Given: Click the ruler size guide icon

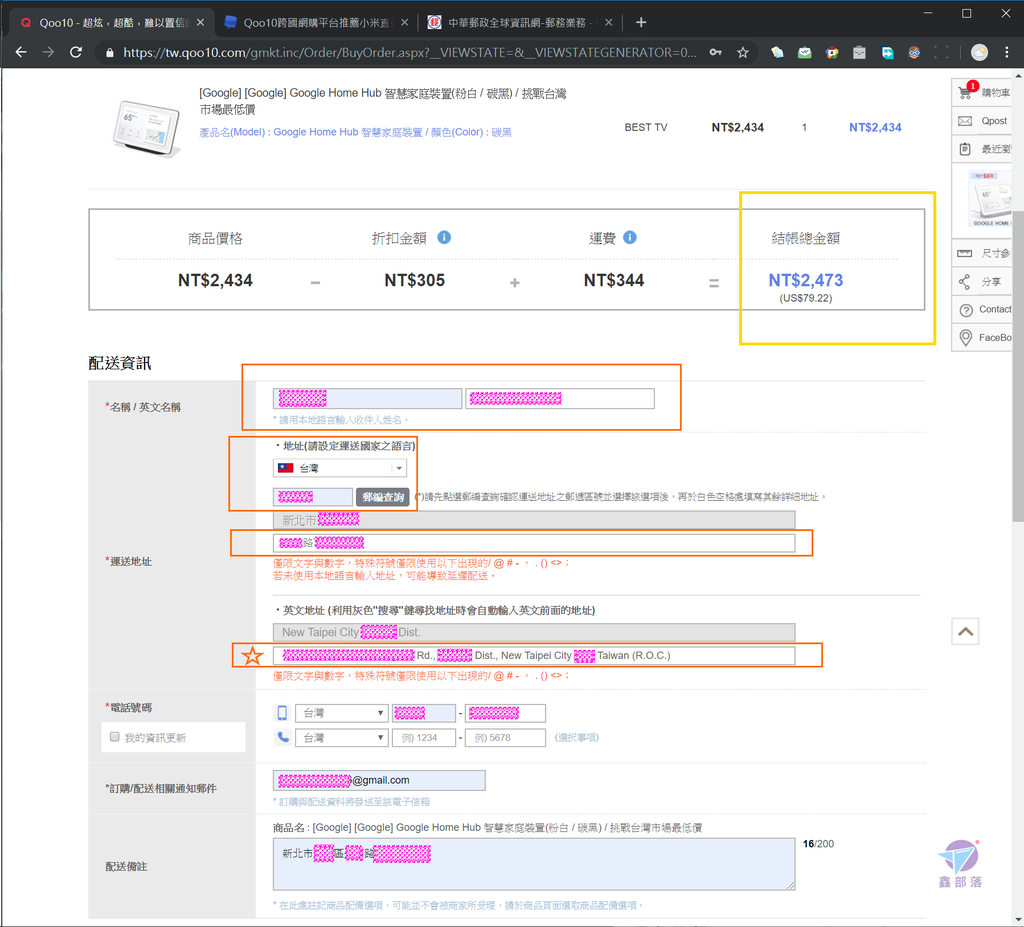Looking at the screenshot, I should [x=965, y=253].
